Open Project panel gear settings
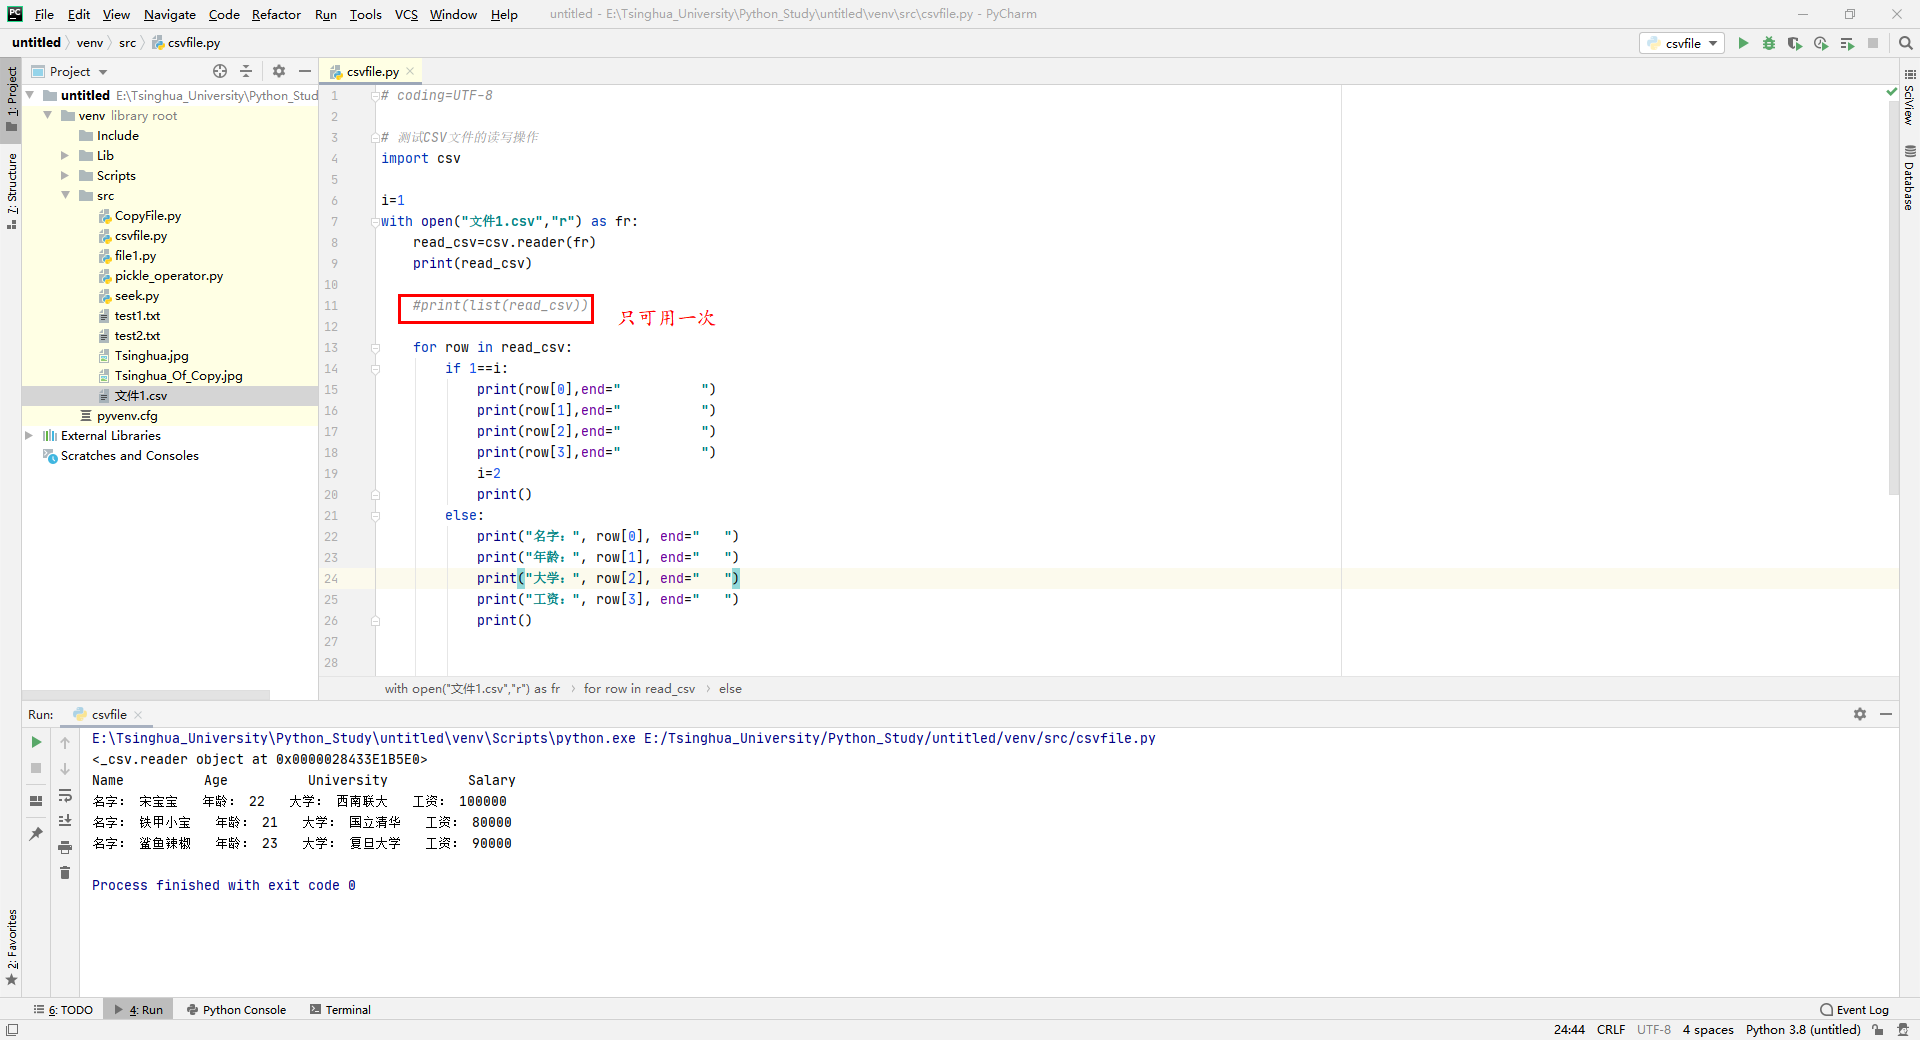Image resolution: width=1920 pixels, height=1040 pixels. (x=279, y=71)
